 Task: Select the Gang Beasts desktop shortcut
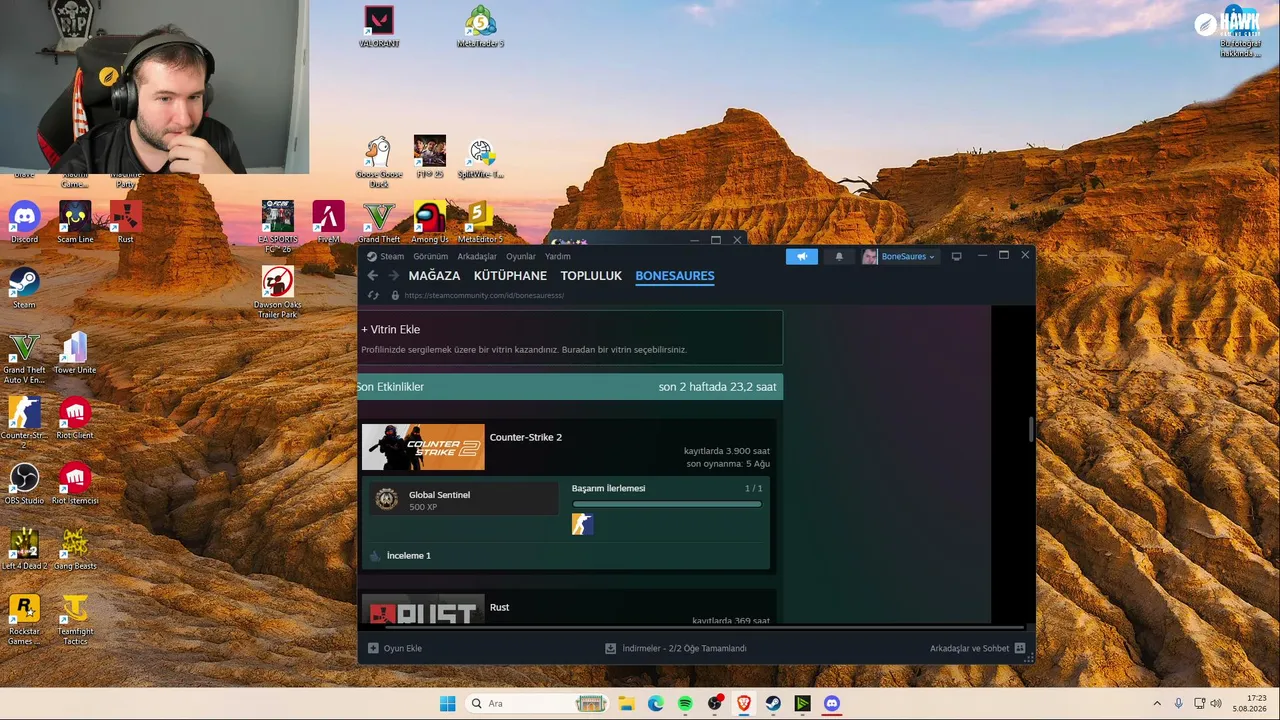75,548
